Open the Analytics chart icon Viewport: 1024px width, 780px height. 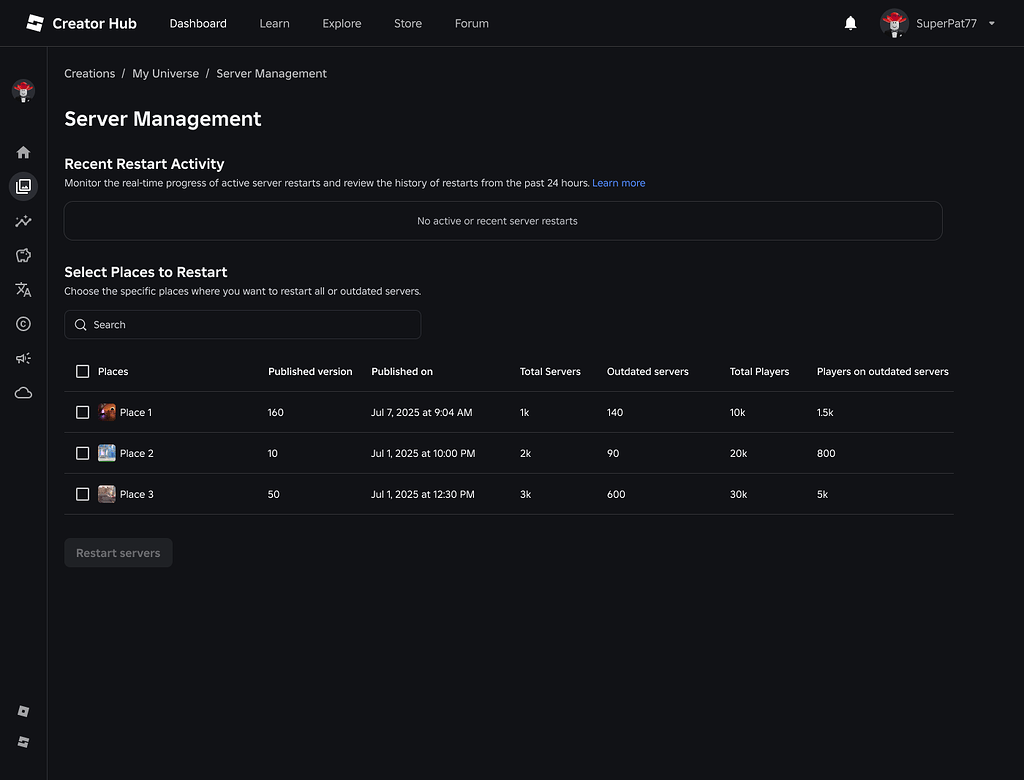pyautogui.click(x=22, y=221)
